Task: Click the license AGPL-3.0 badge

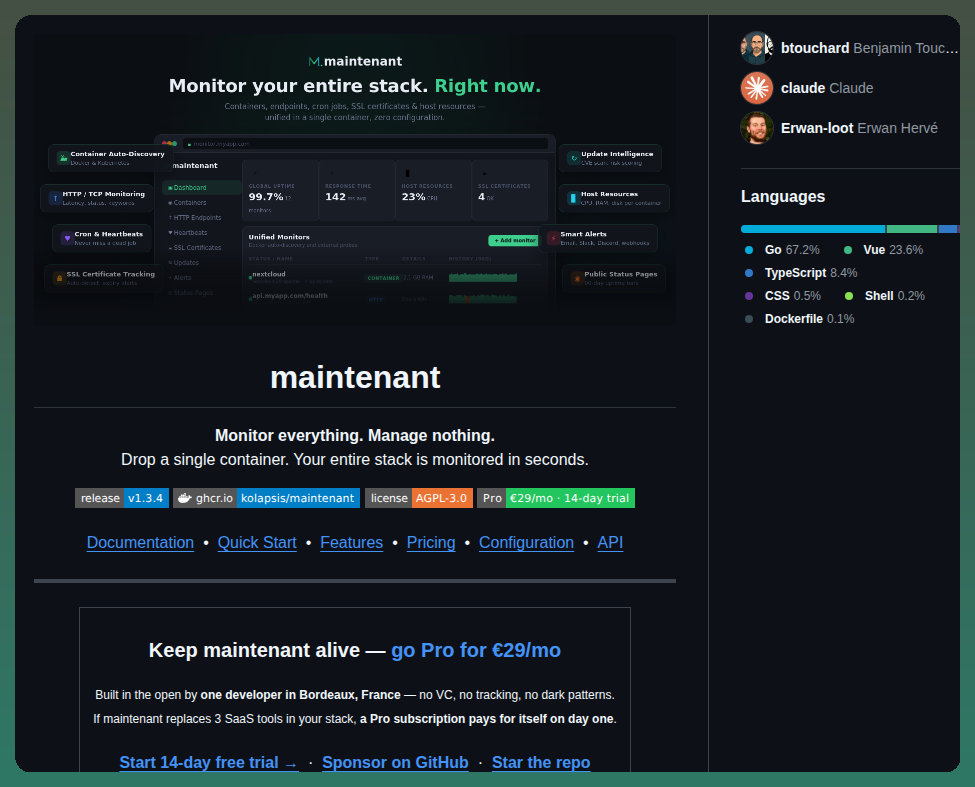Action: 418,498
